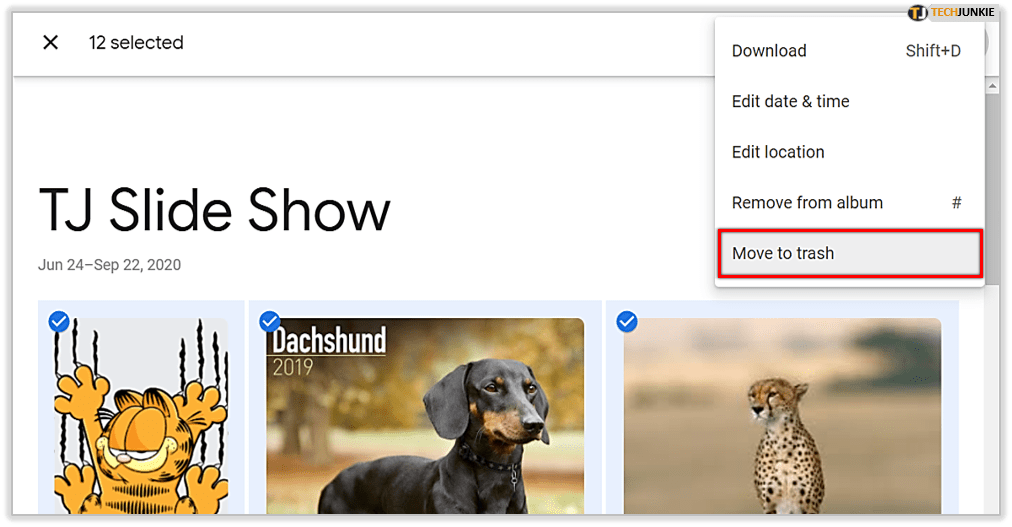Open the Garfield cartoon thumbnail
Viewport: 1012px width, 527px height.
tap(140, 420)
